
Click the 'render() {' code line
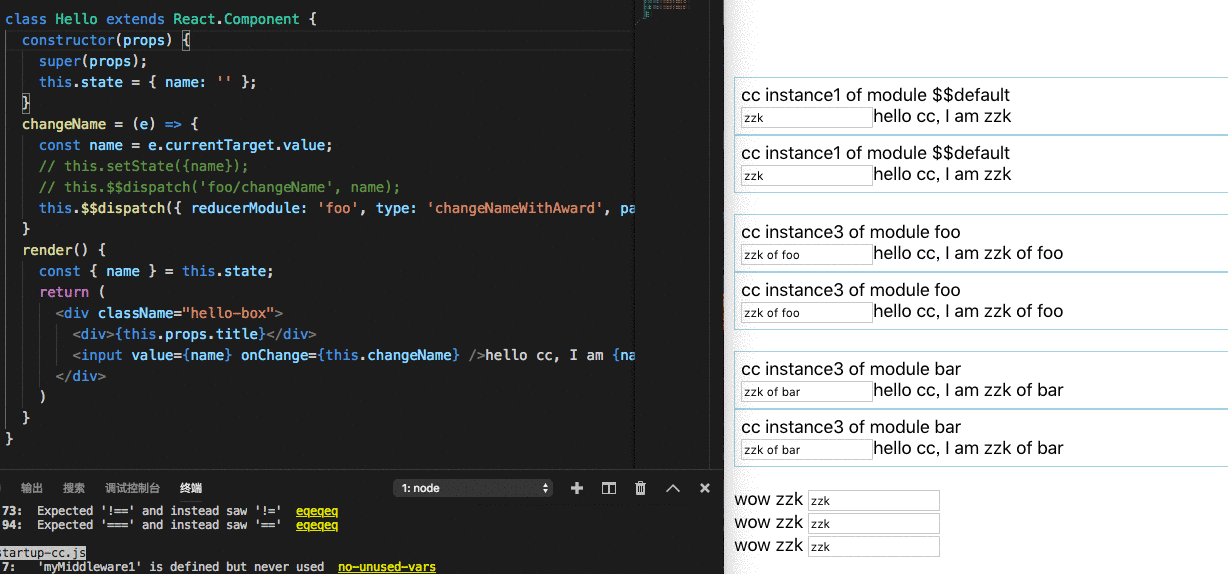point(64,250)
